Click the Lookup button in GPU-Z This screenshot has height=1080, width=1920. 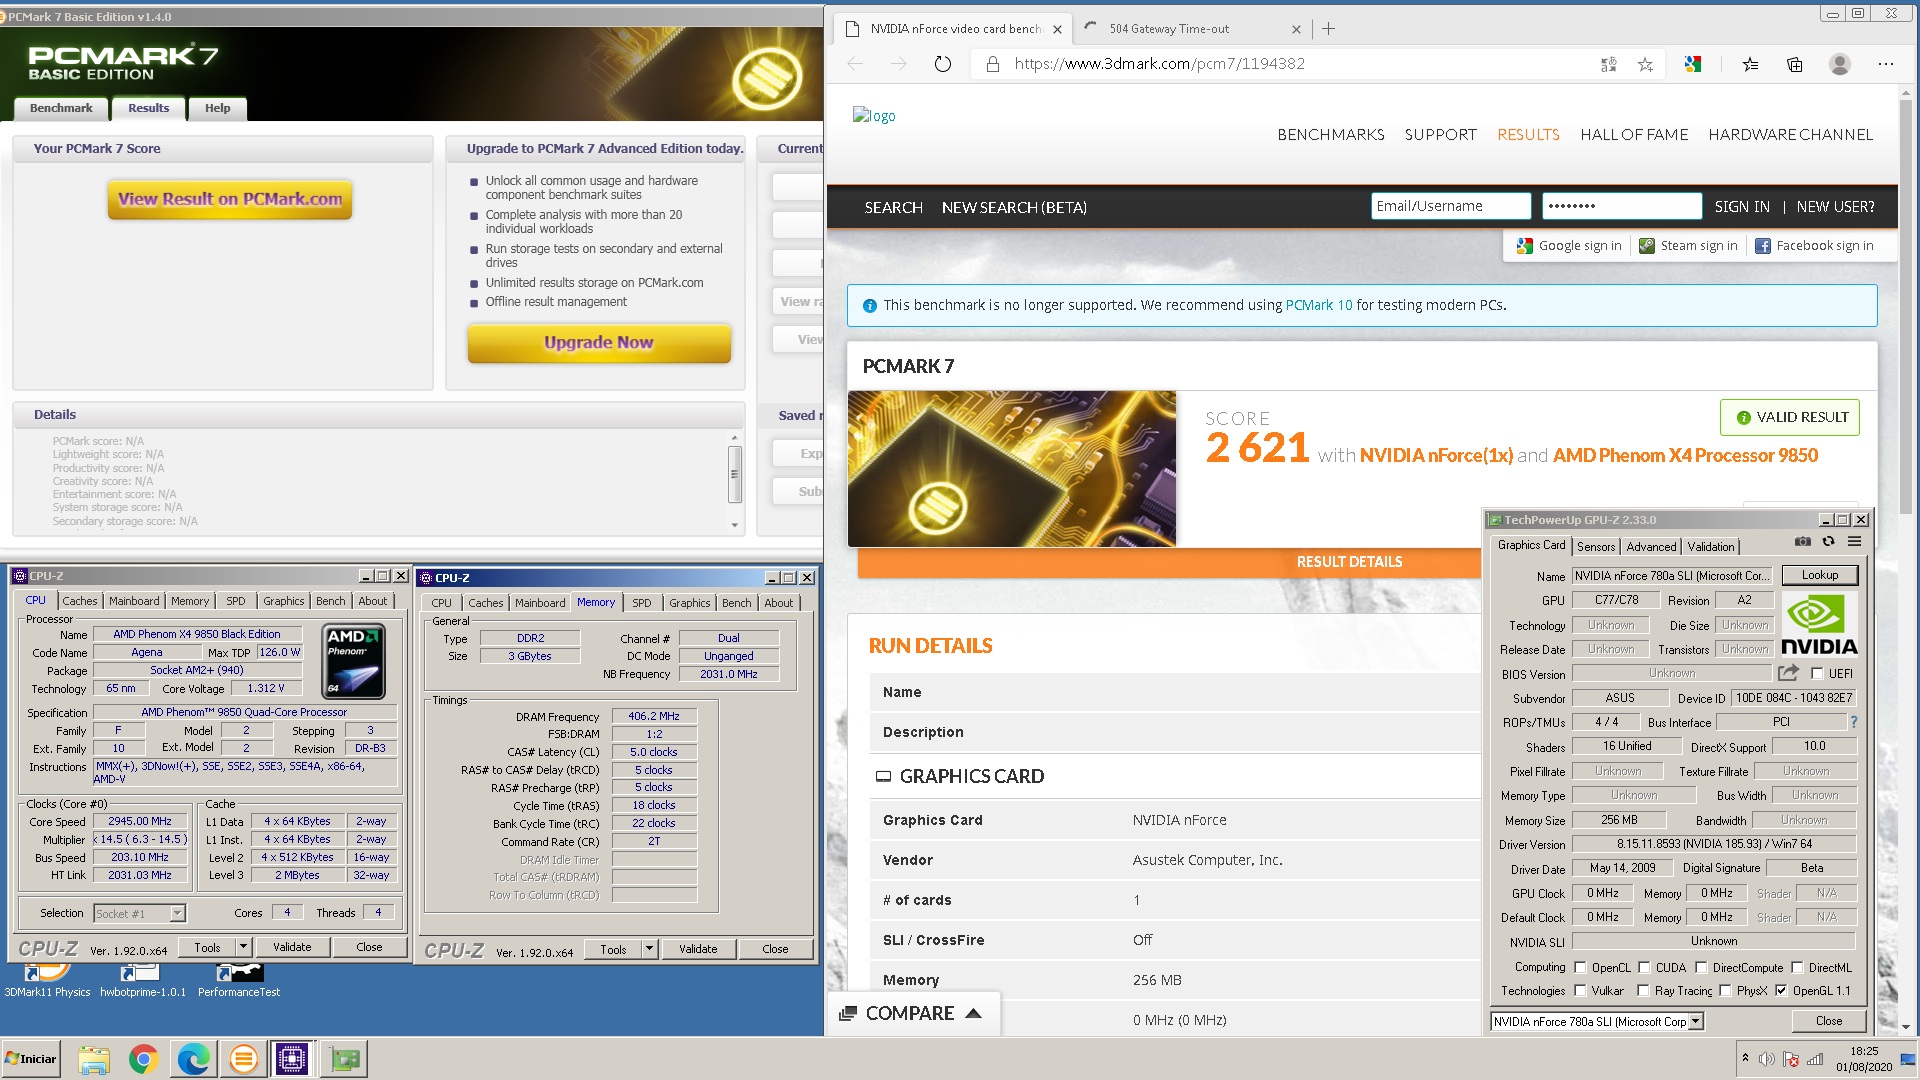1820,575
